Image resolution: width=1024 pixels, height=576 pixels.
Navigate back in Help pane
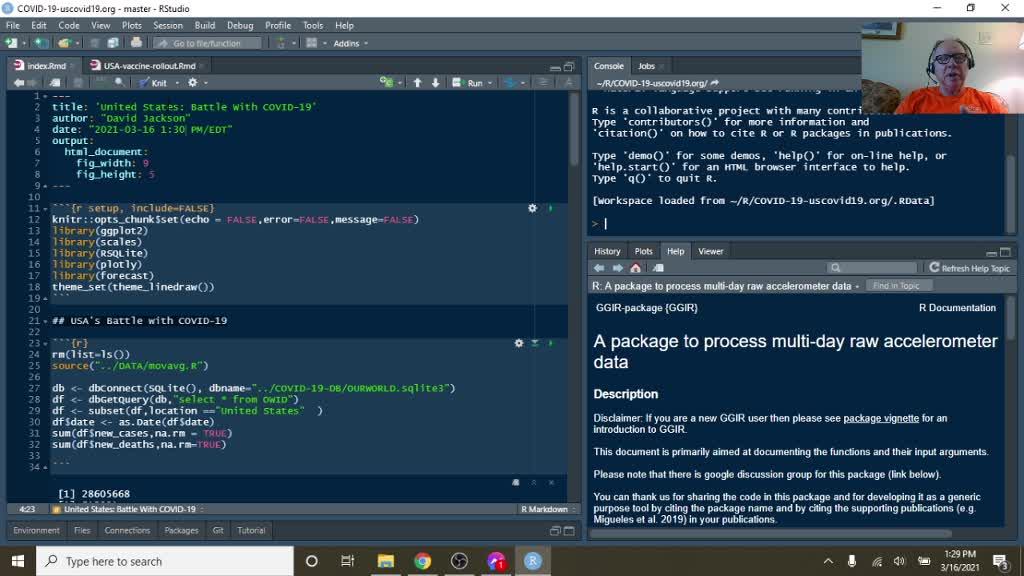point(599,268)
